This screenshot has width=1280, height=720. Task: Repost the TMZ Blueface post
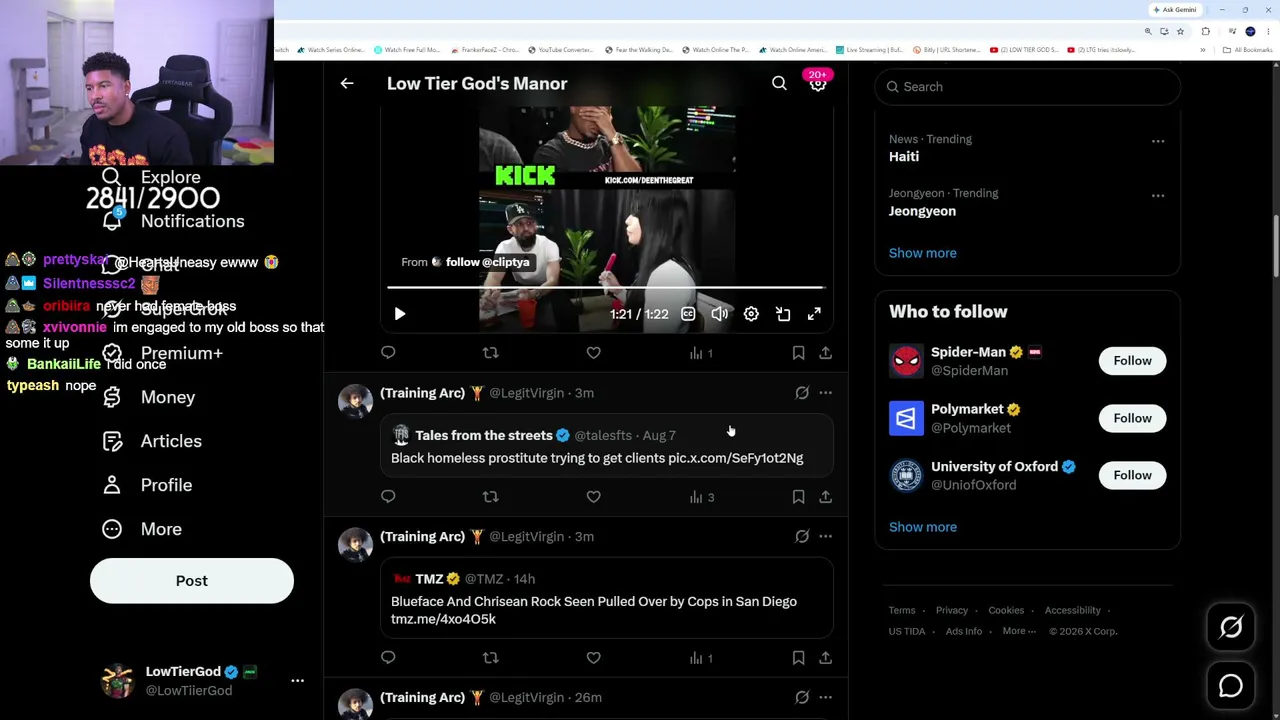490,658
